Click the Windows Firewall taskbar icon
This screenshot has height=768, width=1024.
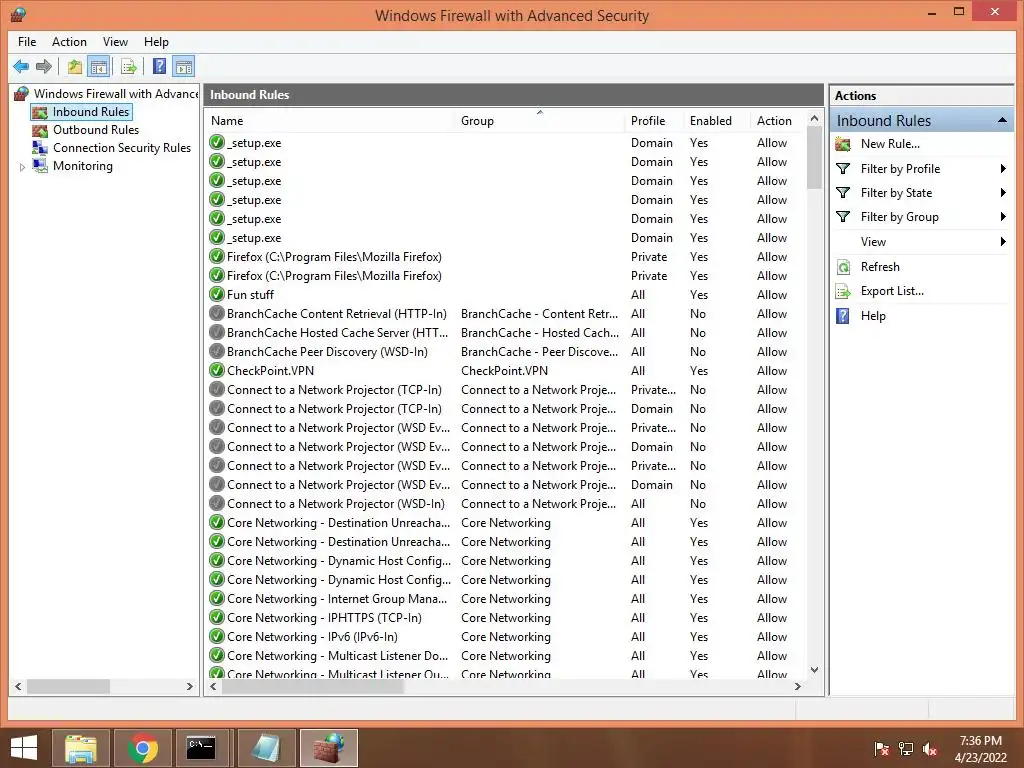(x=328, y=748)
